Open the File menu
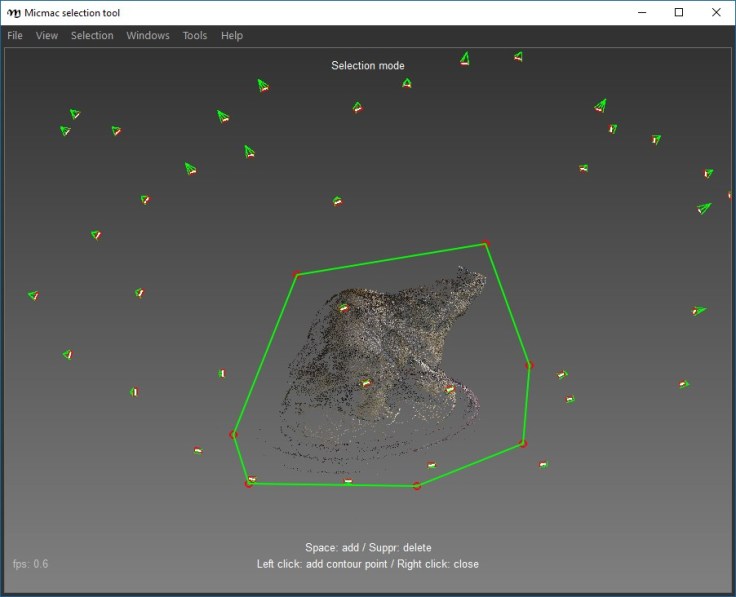Image resolution: width=736 pixels, height=597 pixels. coord(15,36)
